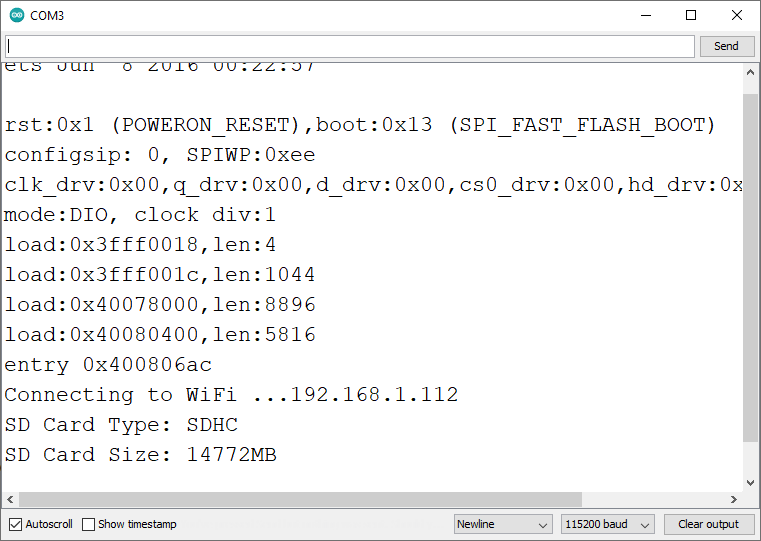Viewport: 761px width, 541px height.
Task: Minimize the COM3 window
Action: [646, 16]
